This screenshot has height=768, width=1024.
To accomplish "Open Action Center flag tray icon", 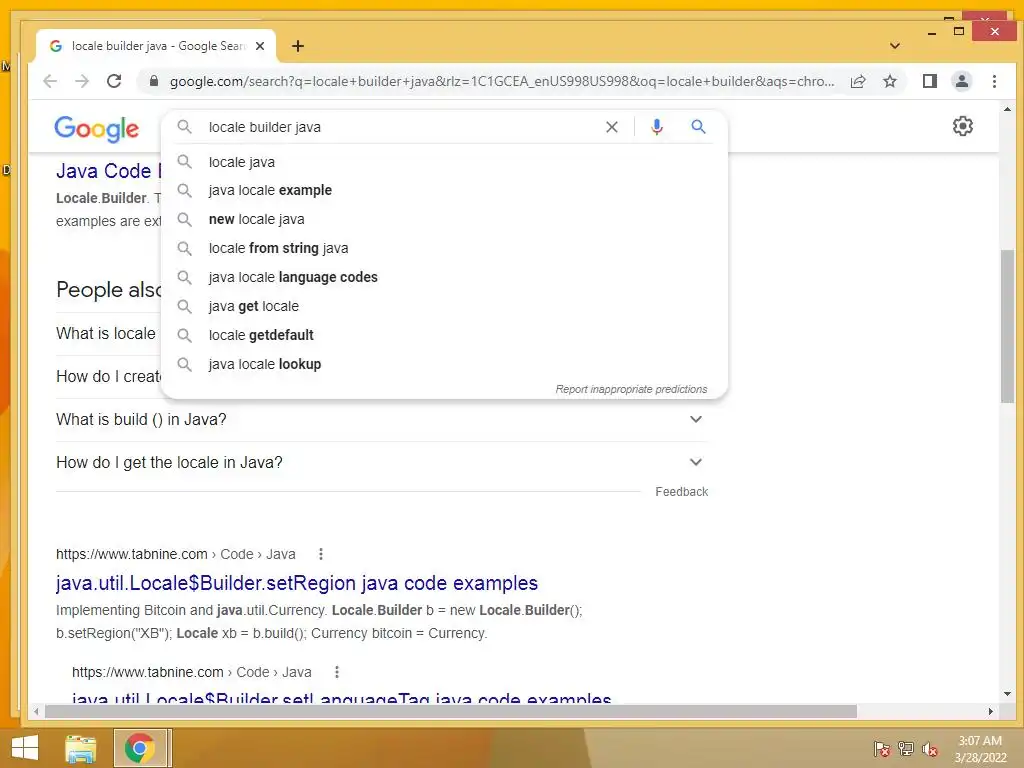I will click(x=882, y=749).
